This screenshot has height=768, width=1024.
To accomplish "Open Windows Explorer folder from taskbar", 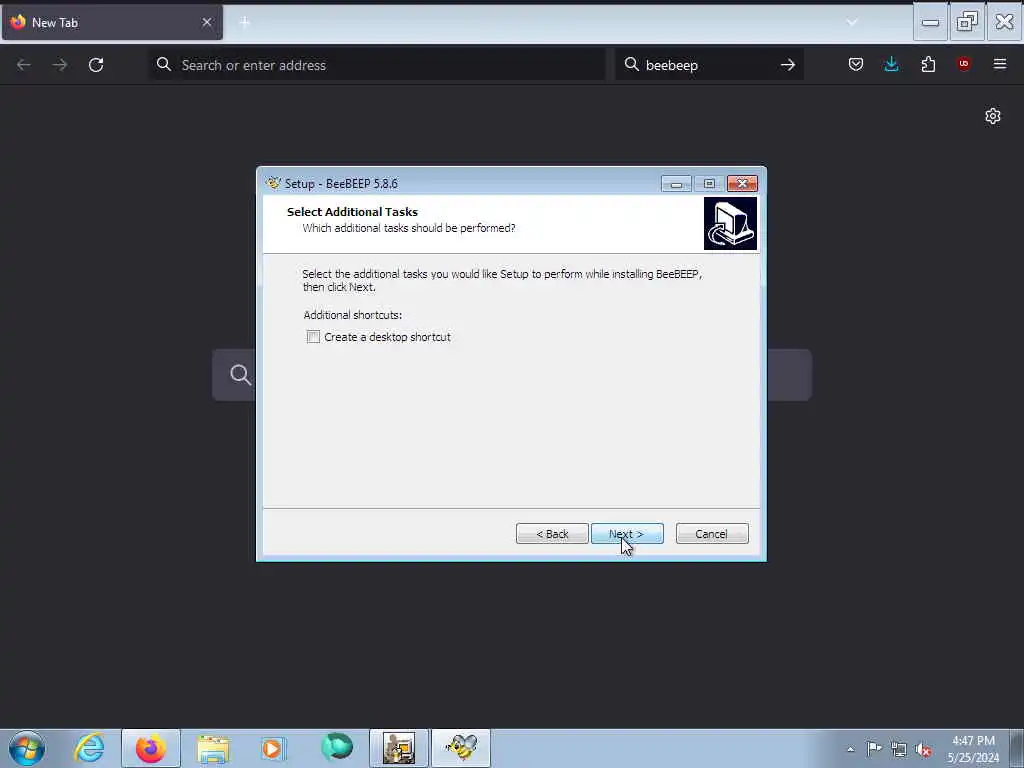I will (x=213, y=748).
